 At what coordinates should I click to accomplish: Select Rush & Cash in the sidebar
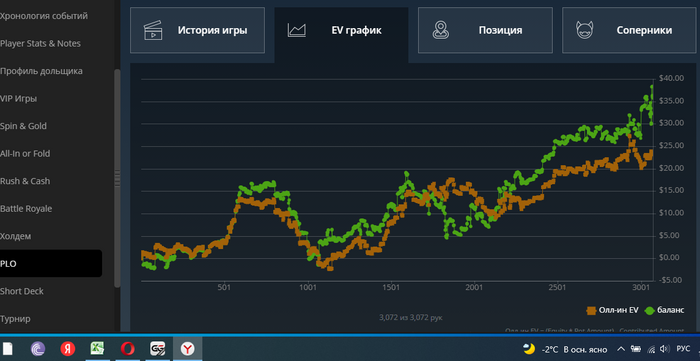tap(25, 181)
